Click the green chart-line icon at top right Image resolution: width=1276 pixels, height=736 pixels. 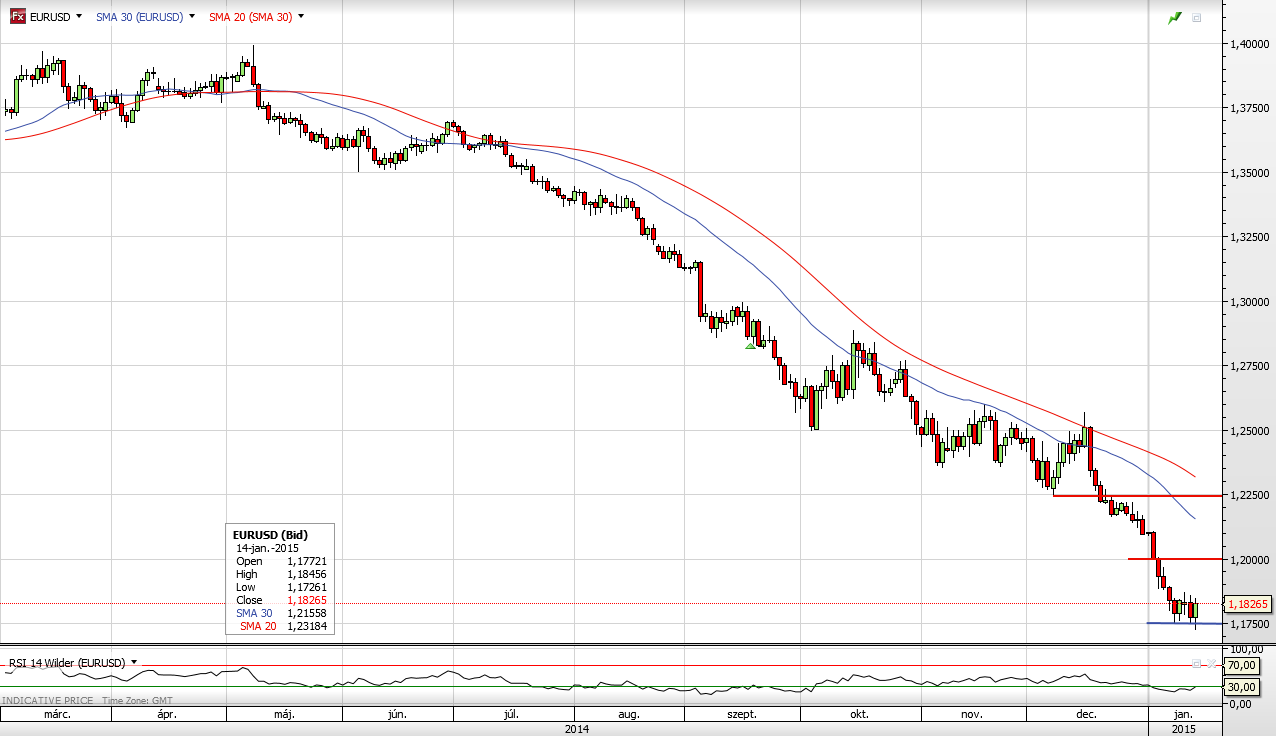coord(1175,17)
